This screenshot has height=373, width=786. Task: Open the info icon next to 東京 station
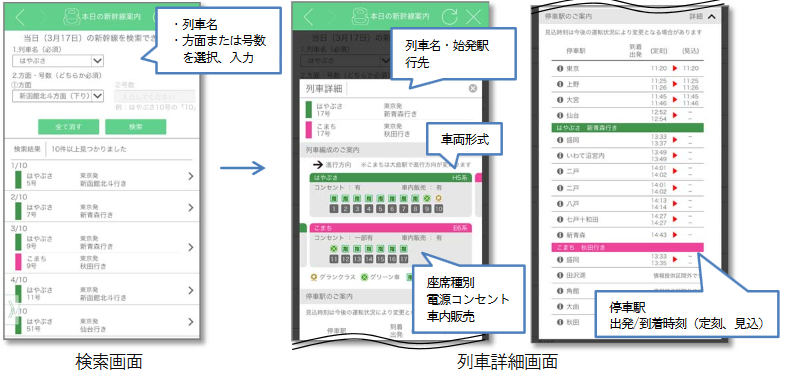[x=560, y=68]
